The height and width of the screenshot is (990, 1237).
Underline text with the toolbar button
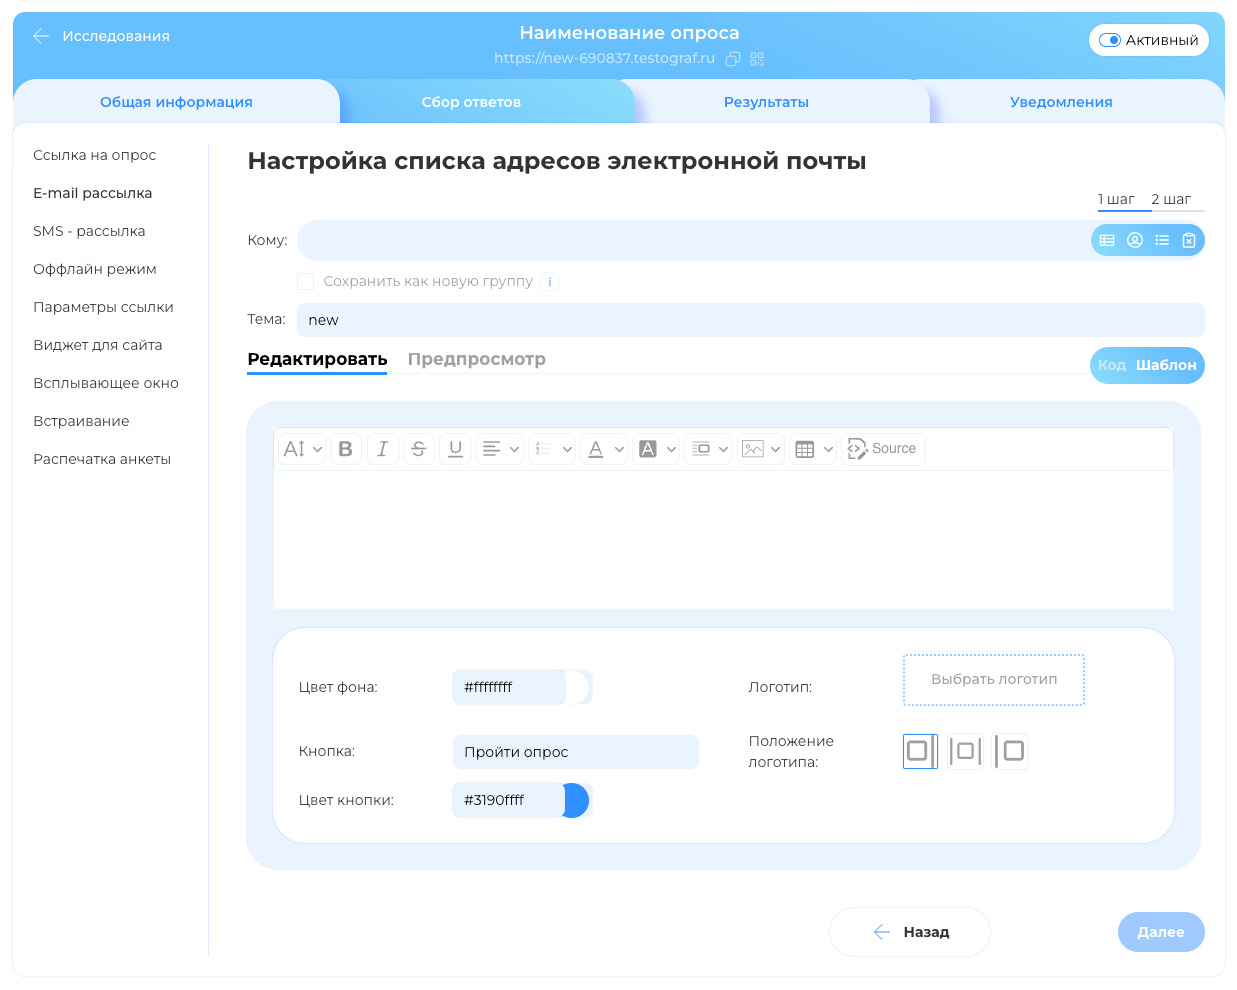pyautogui.click(x=456, y=449)
